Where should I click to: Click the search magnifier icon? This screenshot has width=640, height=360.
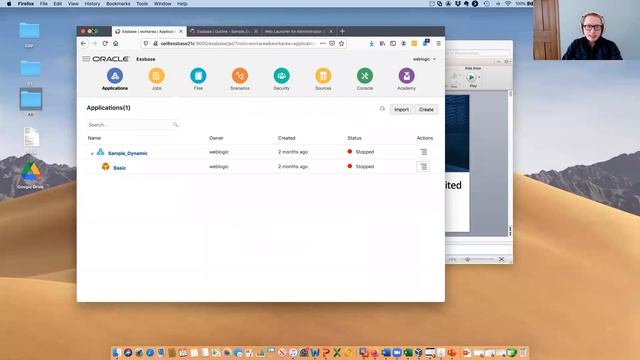(x=176, y=124)
